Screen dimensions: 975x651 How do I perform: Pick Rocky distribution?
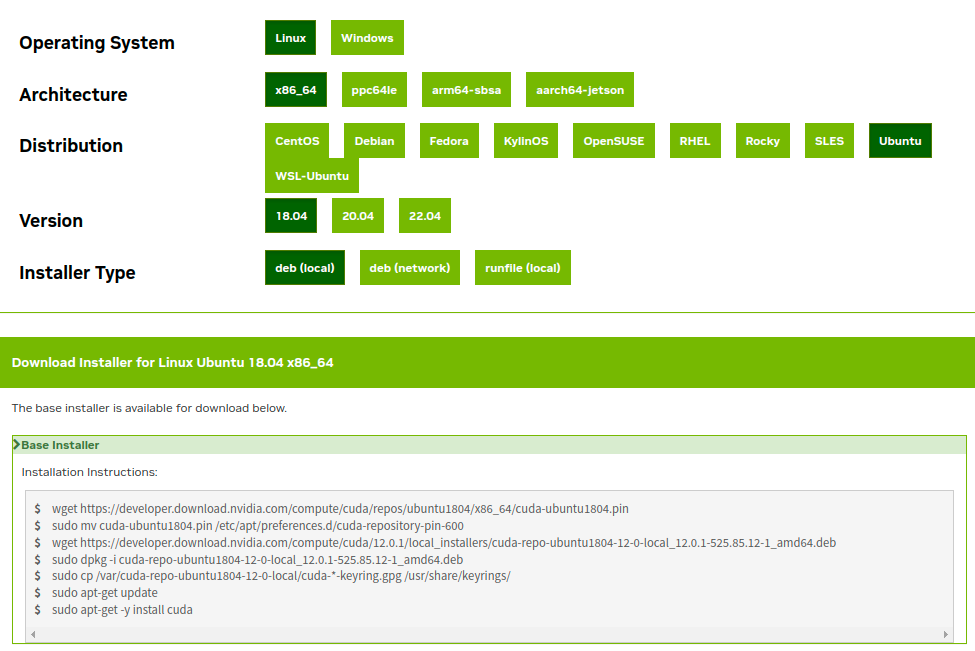763,141
